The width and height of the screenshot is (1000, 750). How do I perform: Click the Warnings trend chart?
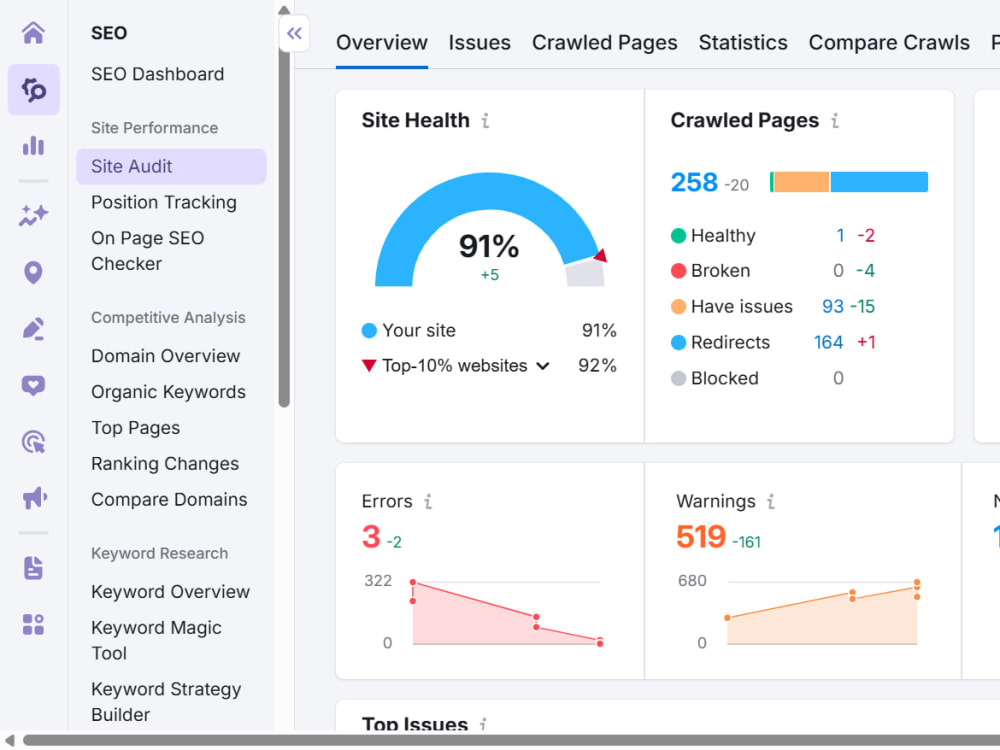[822, 612]
